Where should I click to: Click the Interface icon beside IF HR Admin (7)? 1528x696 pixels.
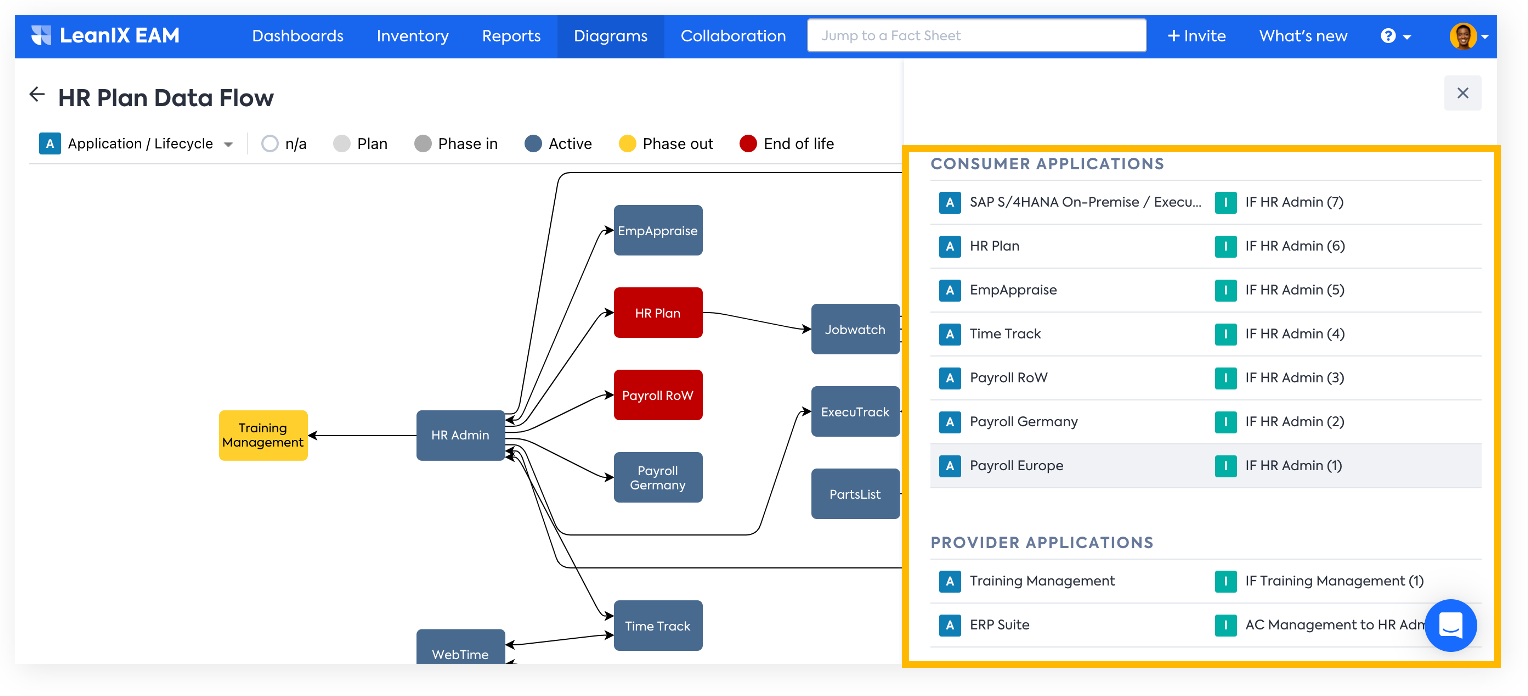(1225, 202)
